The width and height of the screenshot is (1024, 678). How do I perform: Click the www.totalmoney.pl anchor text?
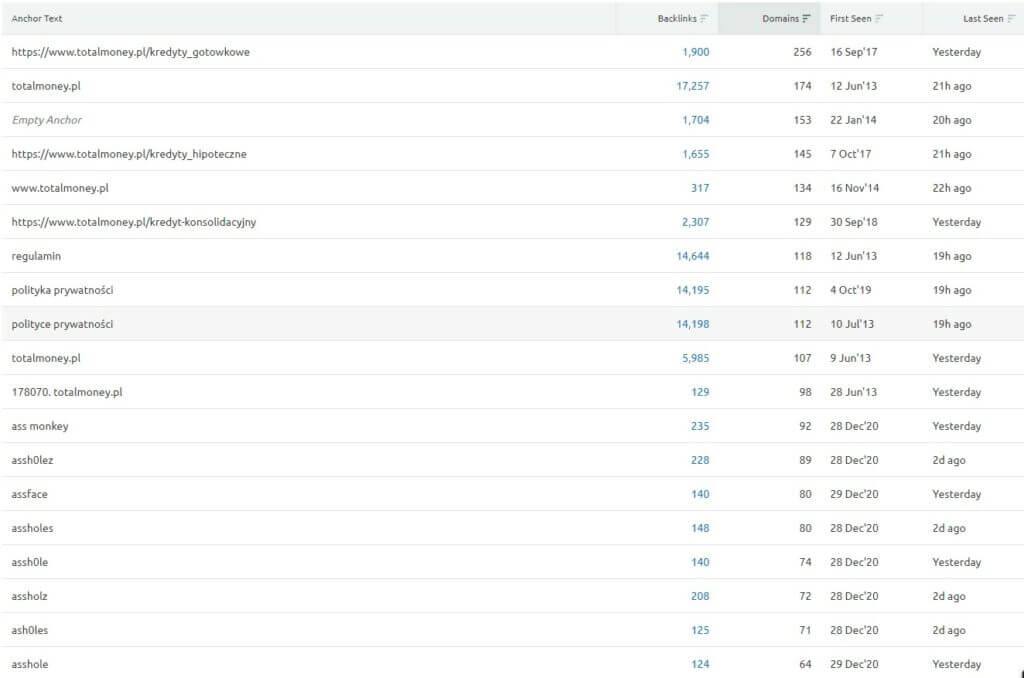click(60, 188)
